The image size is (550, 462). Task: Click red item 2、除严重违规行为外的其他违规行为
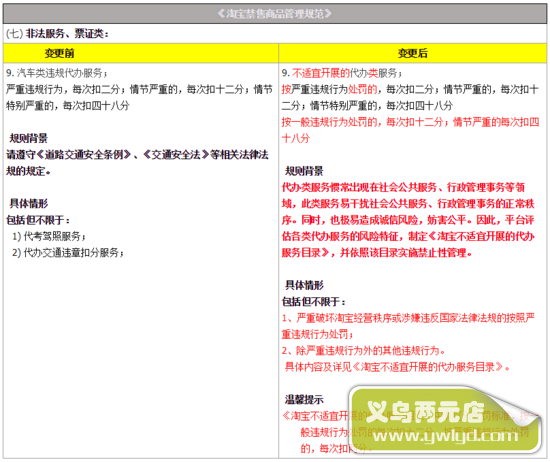pyautogui.click(x=363, y=350)
